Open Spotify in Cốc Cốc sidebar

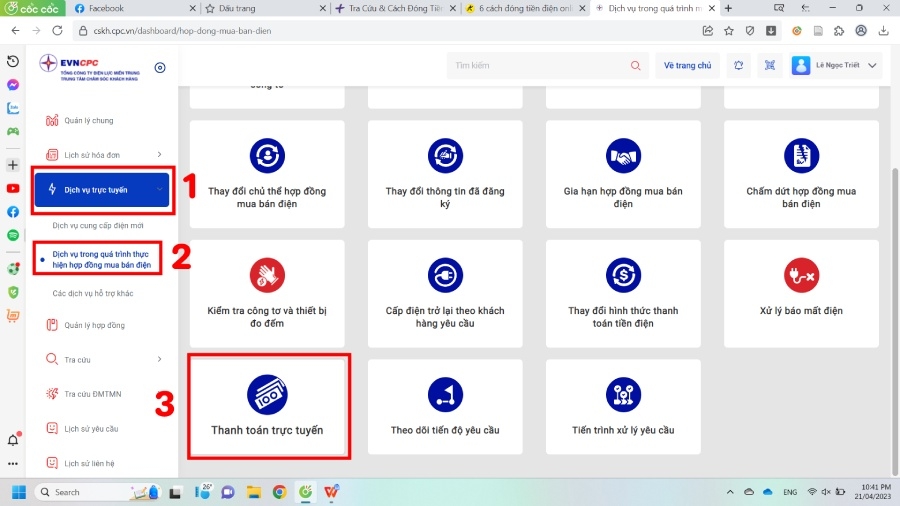[13, 235]
